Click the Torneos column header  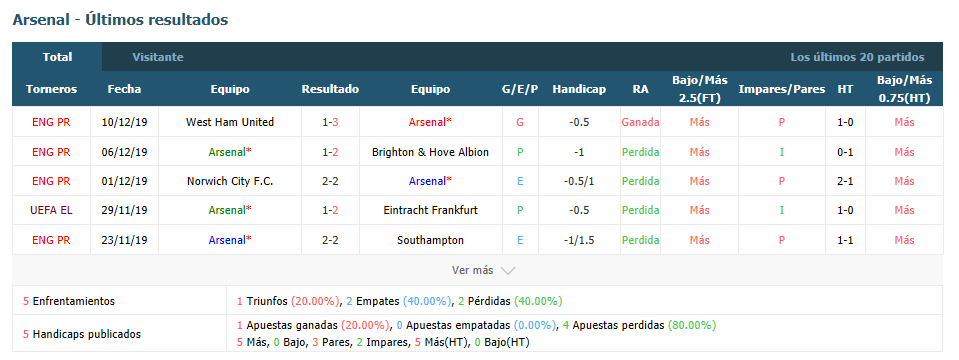[51, 89]
